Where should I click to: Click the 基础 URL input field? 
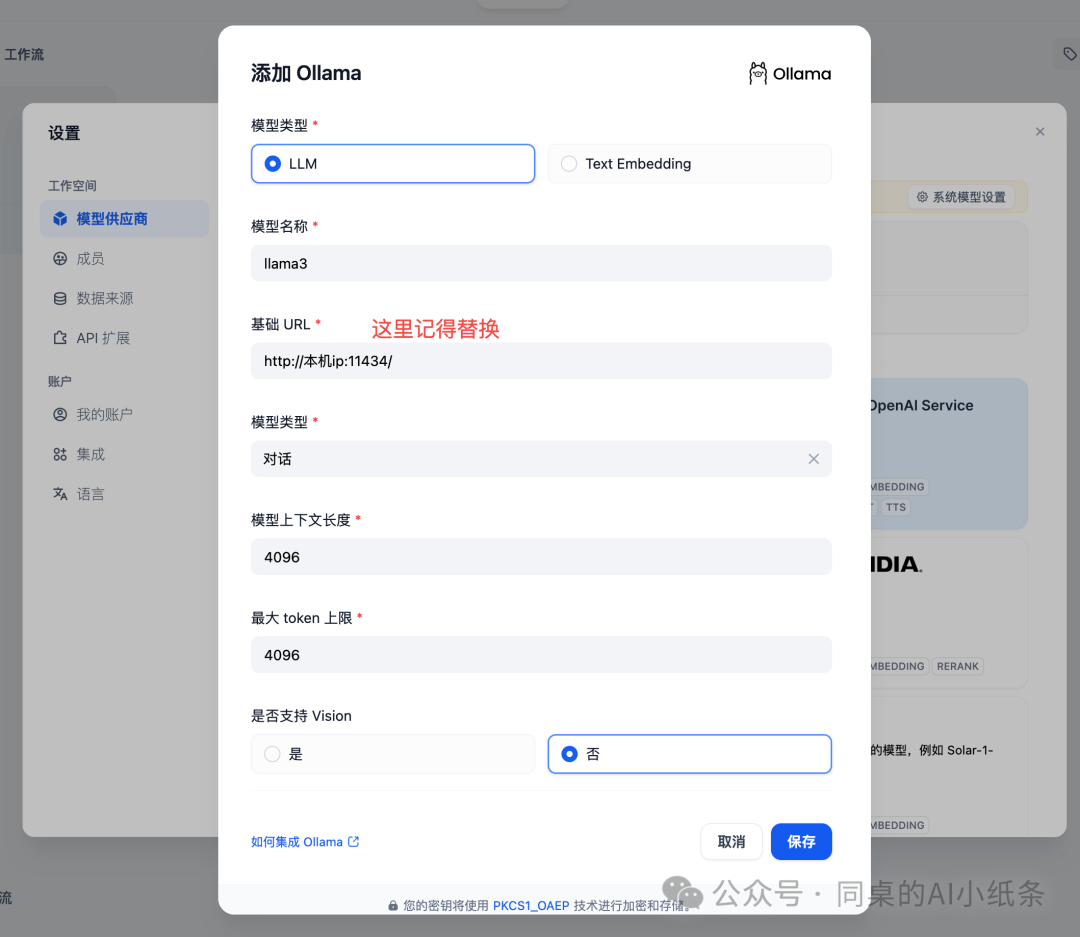tap(541, 361)
